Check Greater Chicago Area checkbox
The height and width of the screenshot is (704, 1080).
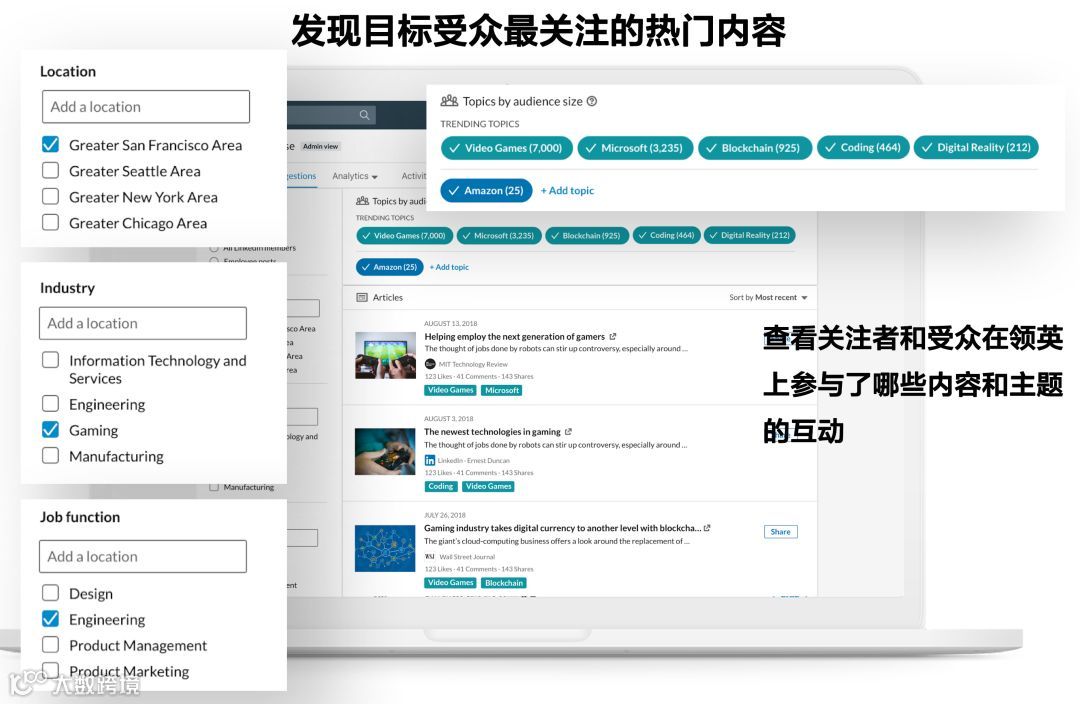(50, 222)
